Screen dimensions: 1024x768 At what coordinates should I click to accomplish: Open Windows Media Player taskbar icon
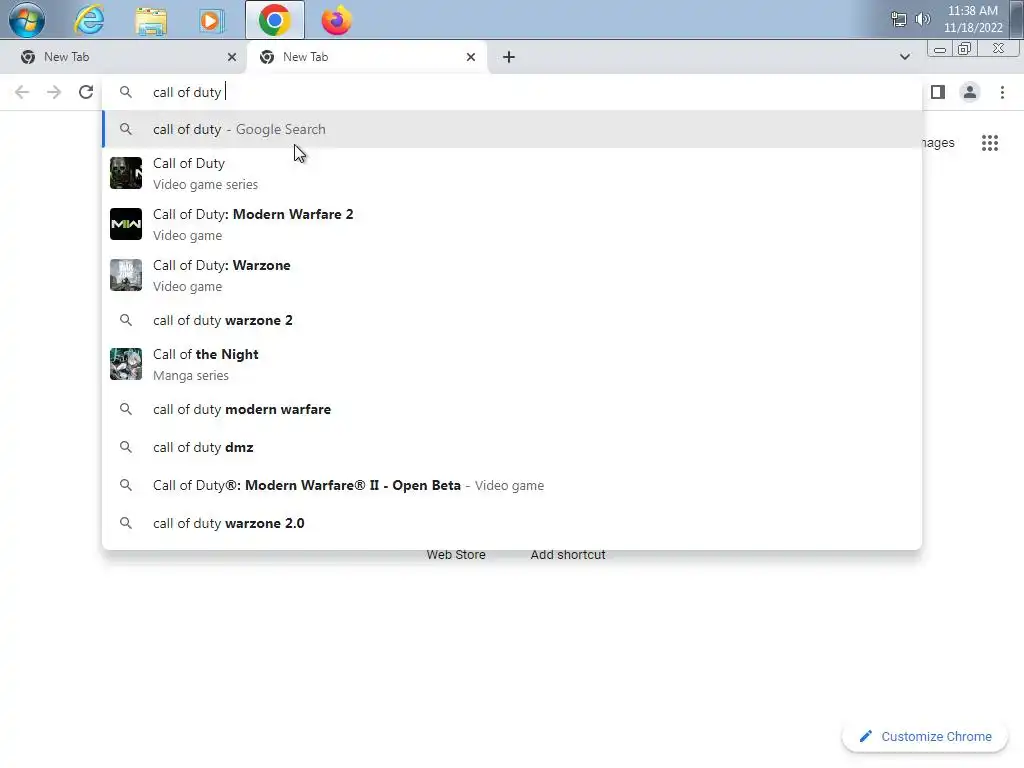tap(212, 20)
